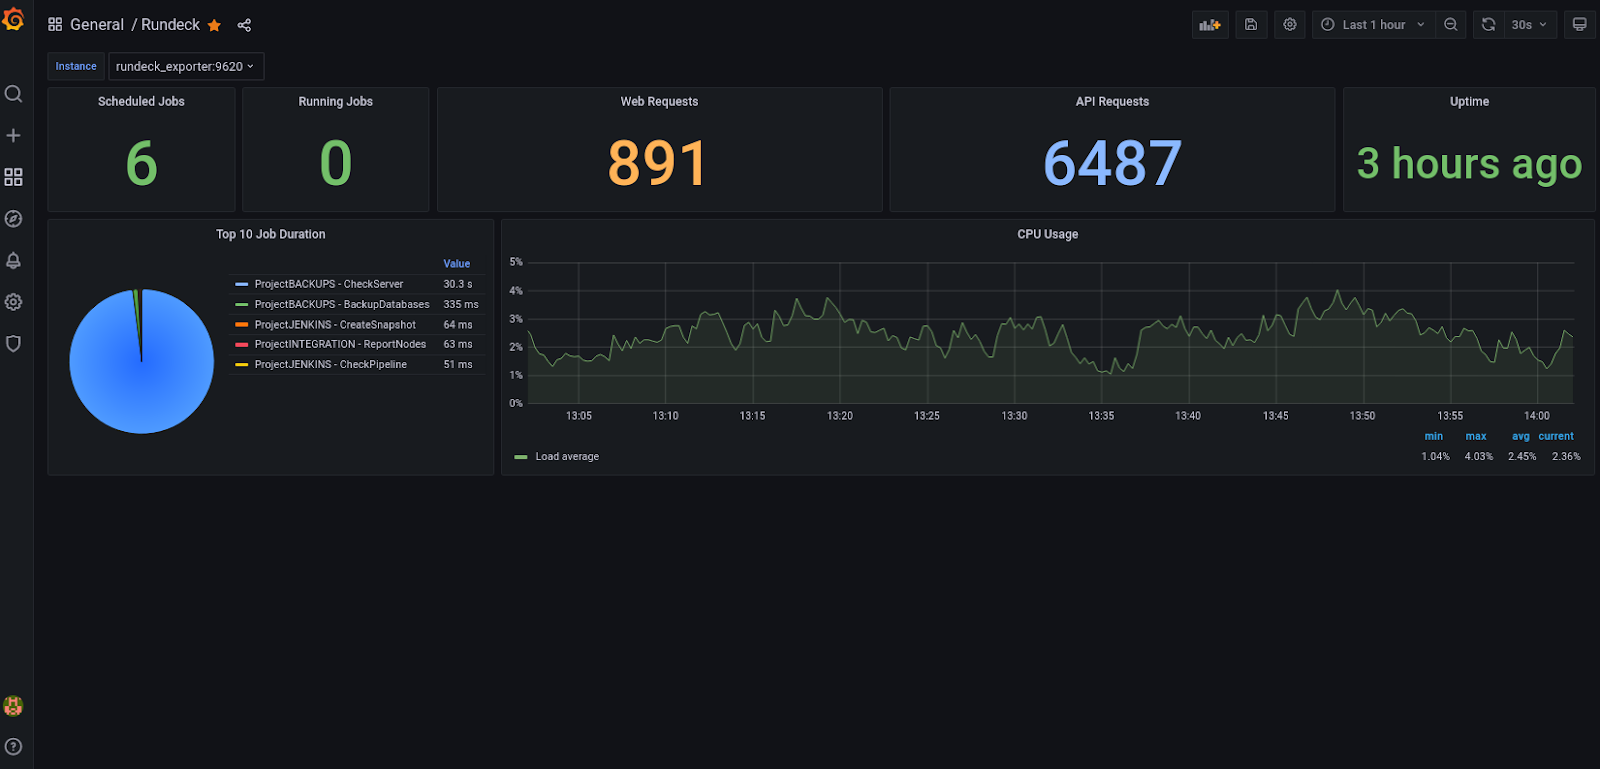
Task: Toggle the ProjectBACKUPS - CheckServer legend series
Action: pos(329,284)
